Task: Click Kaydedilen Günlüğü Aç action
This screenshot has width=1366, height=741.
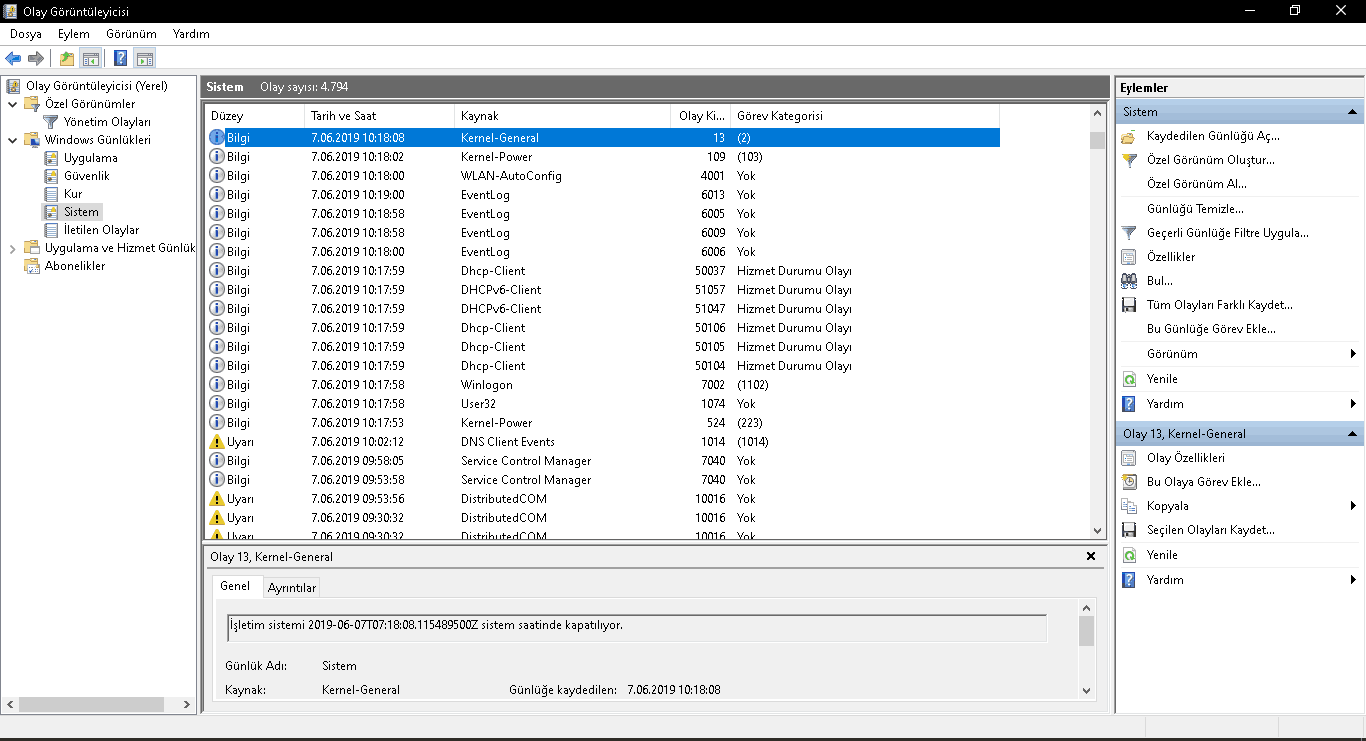Action: click(x=1213, y=136)
